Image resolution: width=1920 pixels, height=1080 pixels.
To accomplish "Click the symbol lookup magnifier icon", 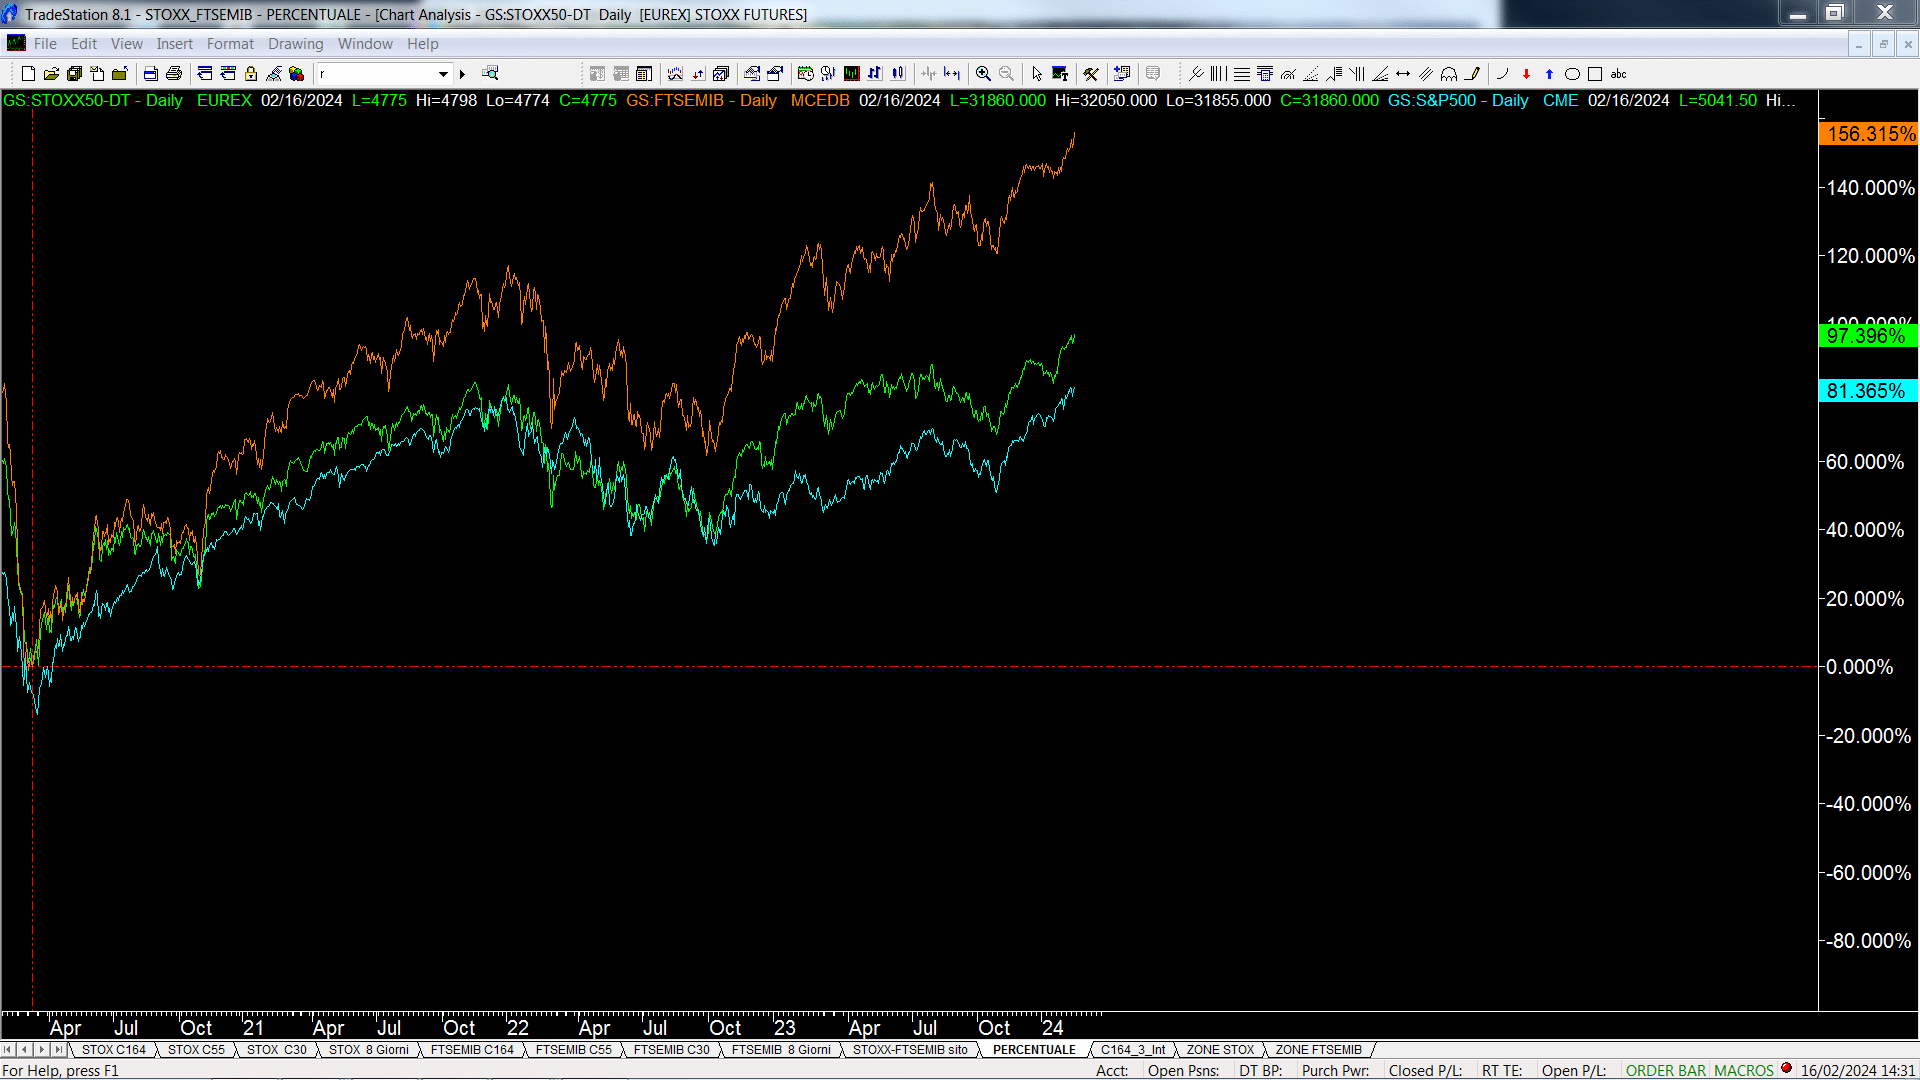I will (x=490, y=73).
